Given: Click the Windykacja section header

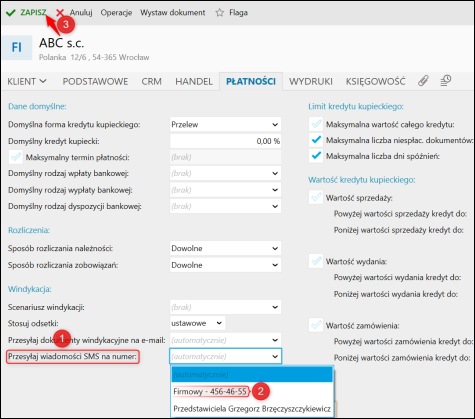Looking at the screenshot, I should tap(30, 289).
